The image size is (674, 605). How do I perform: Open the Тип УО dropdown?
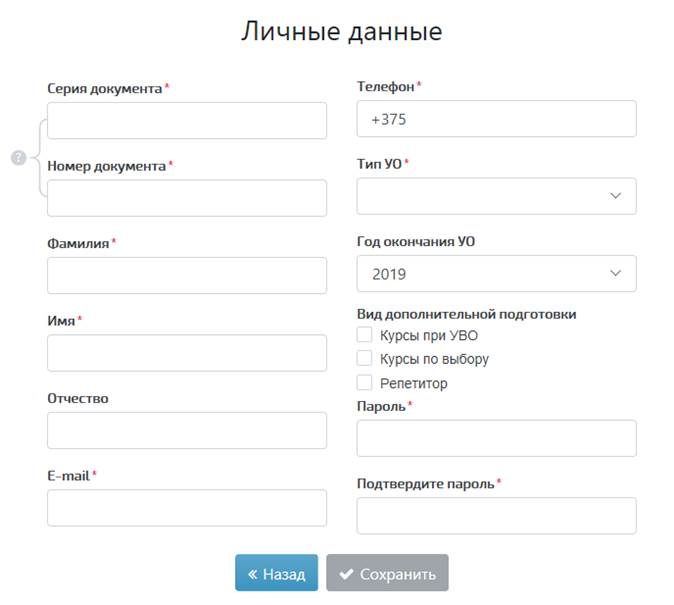coord(496,196)
